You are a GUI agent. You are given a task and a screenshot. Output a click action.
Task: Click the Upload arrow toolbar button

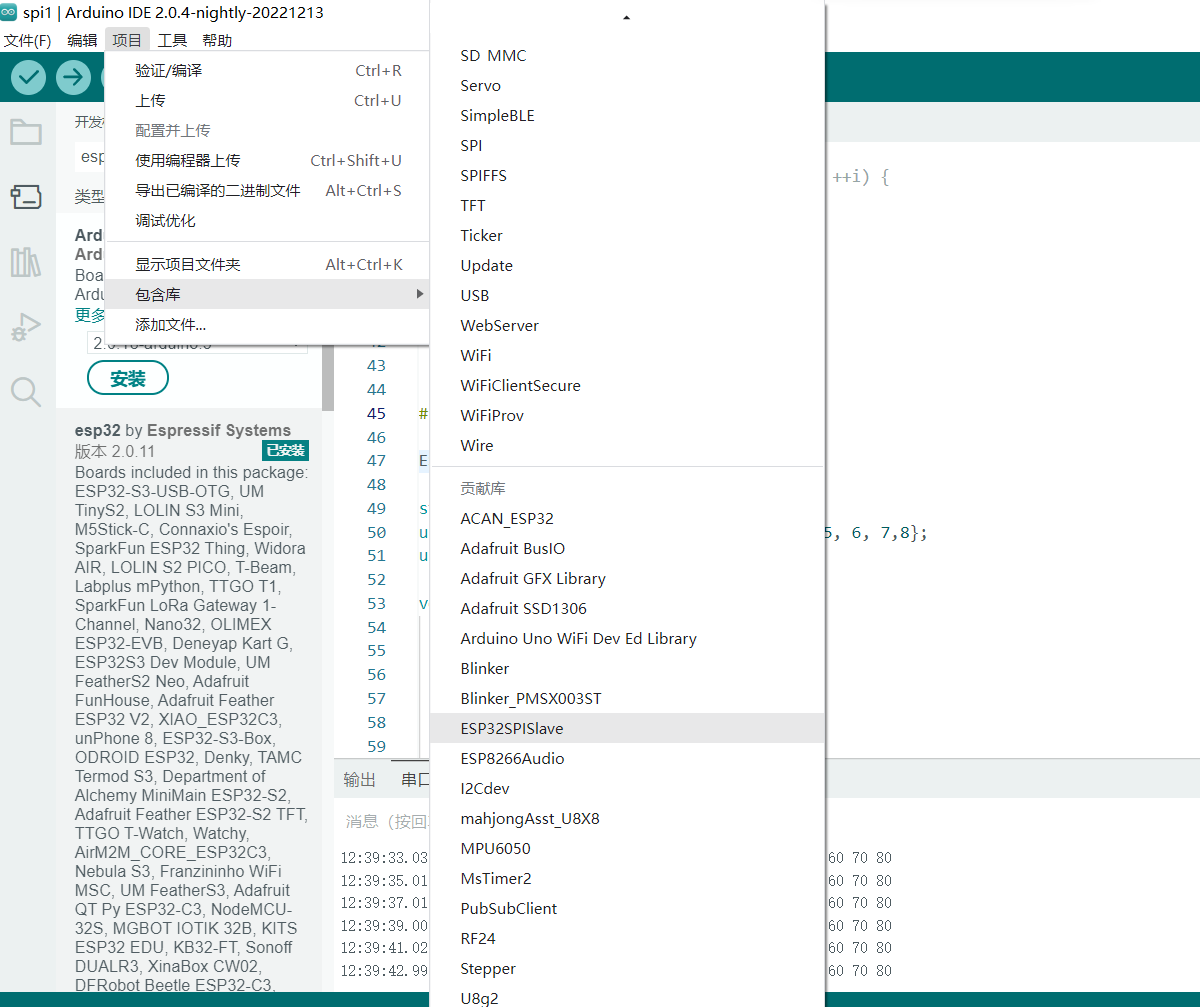tap(73, 77)
